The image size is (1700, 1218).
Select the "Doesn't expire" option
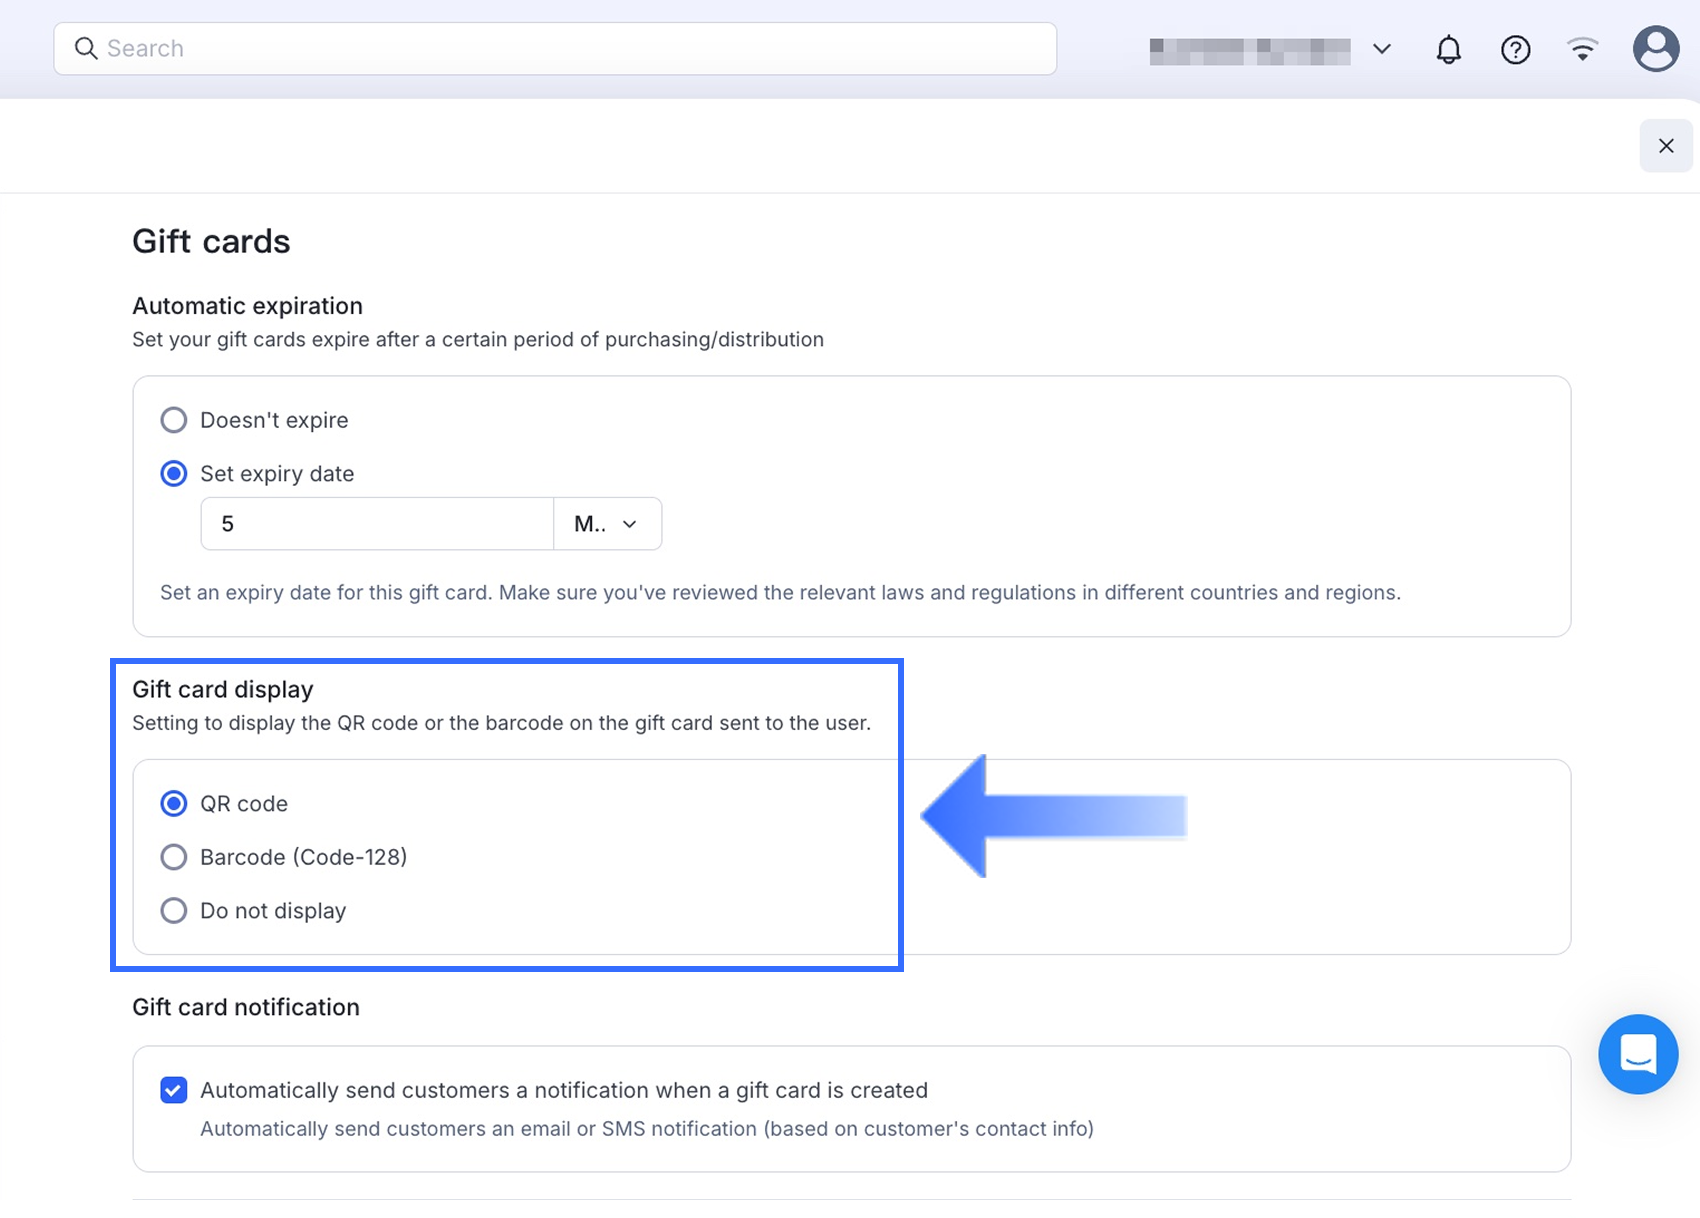pyautogui.click(x=174, y=420)
